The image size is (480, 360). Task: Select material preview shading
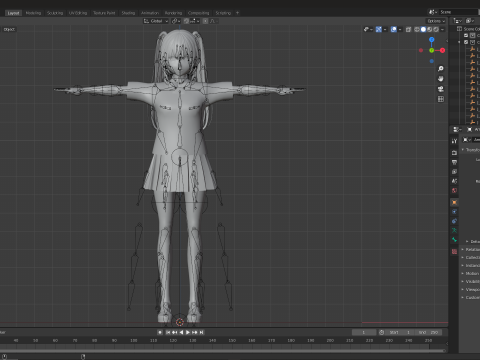(429, 29)
